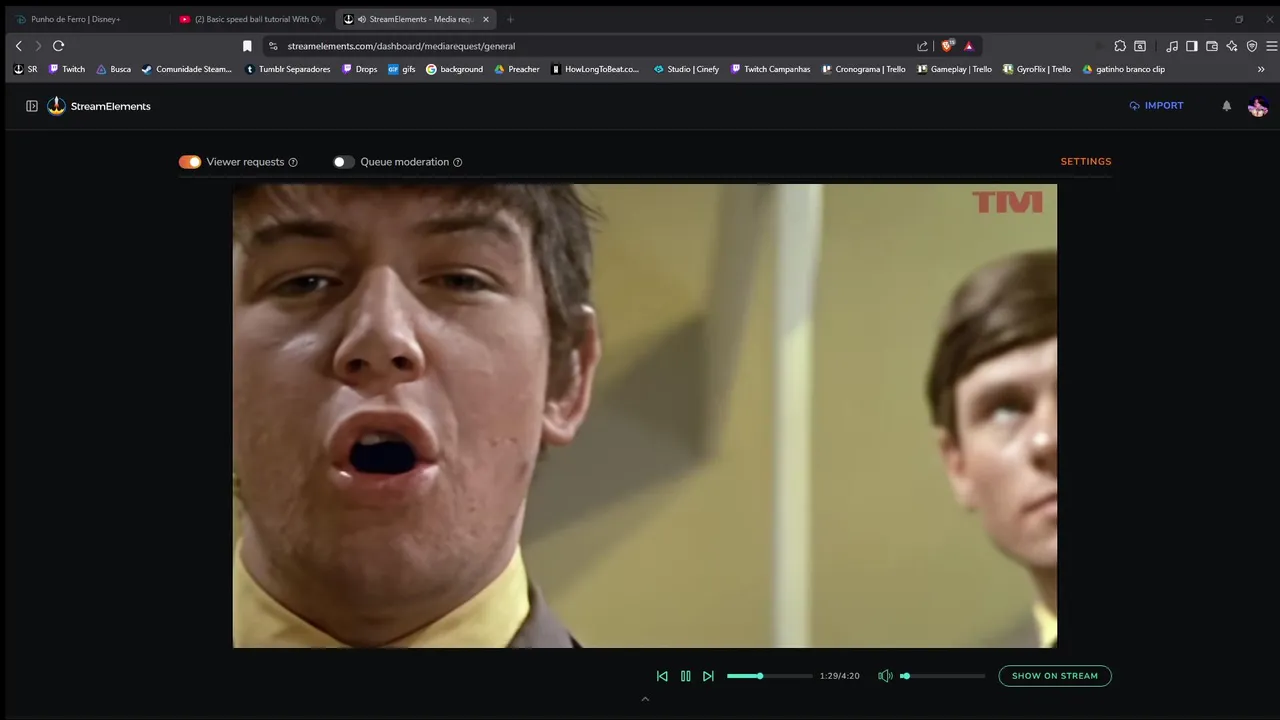Screen dimensions: 1280x720
Task: Close the StreamElements browser tab
Action: coord(486,19)
